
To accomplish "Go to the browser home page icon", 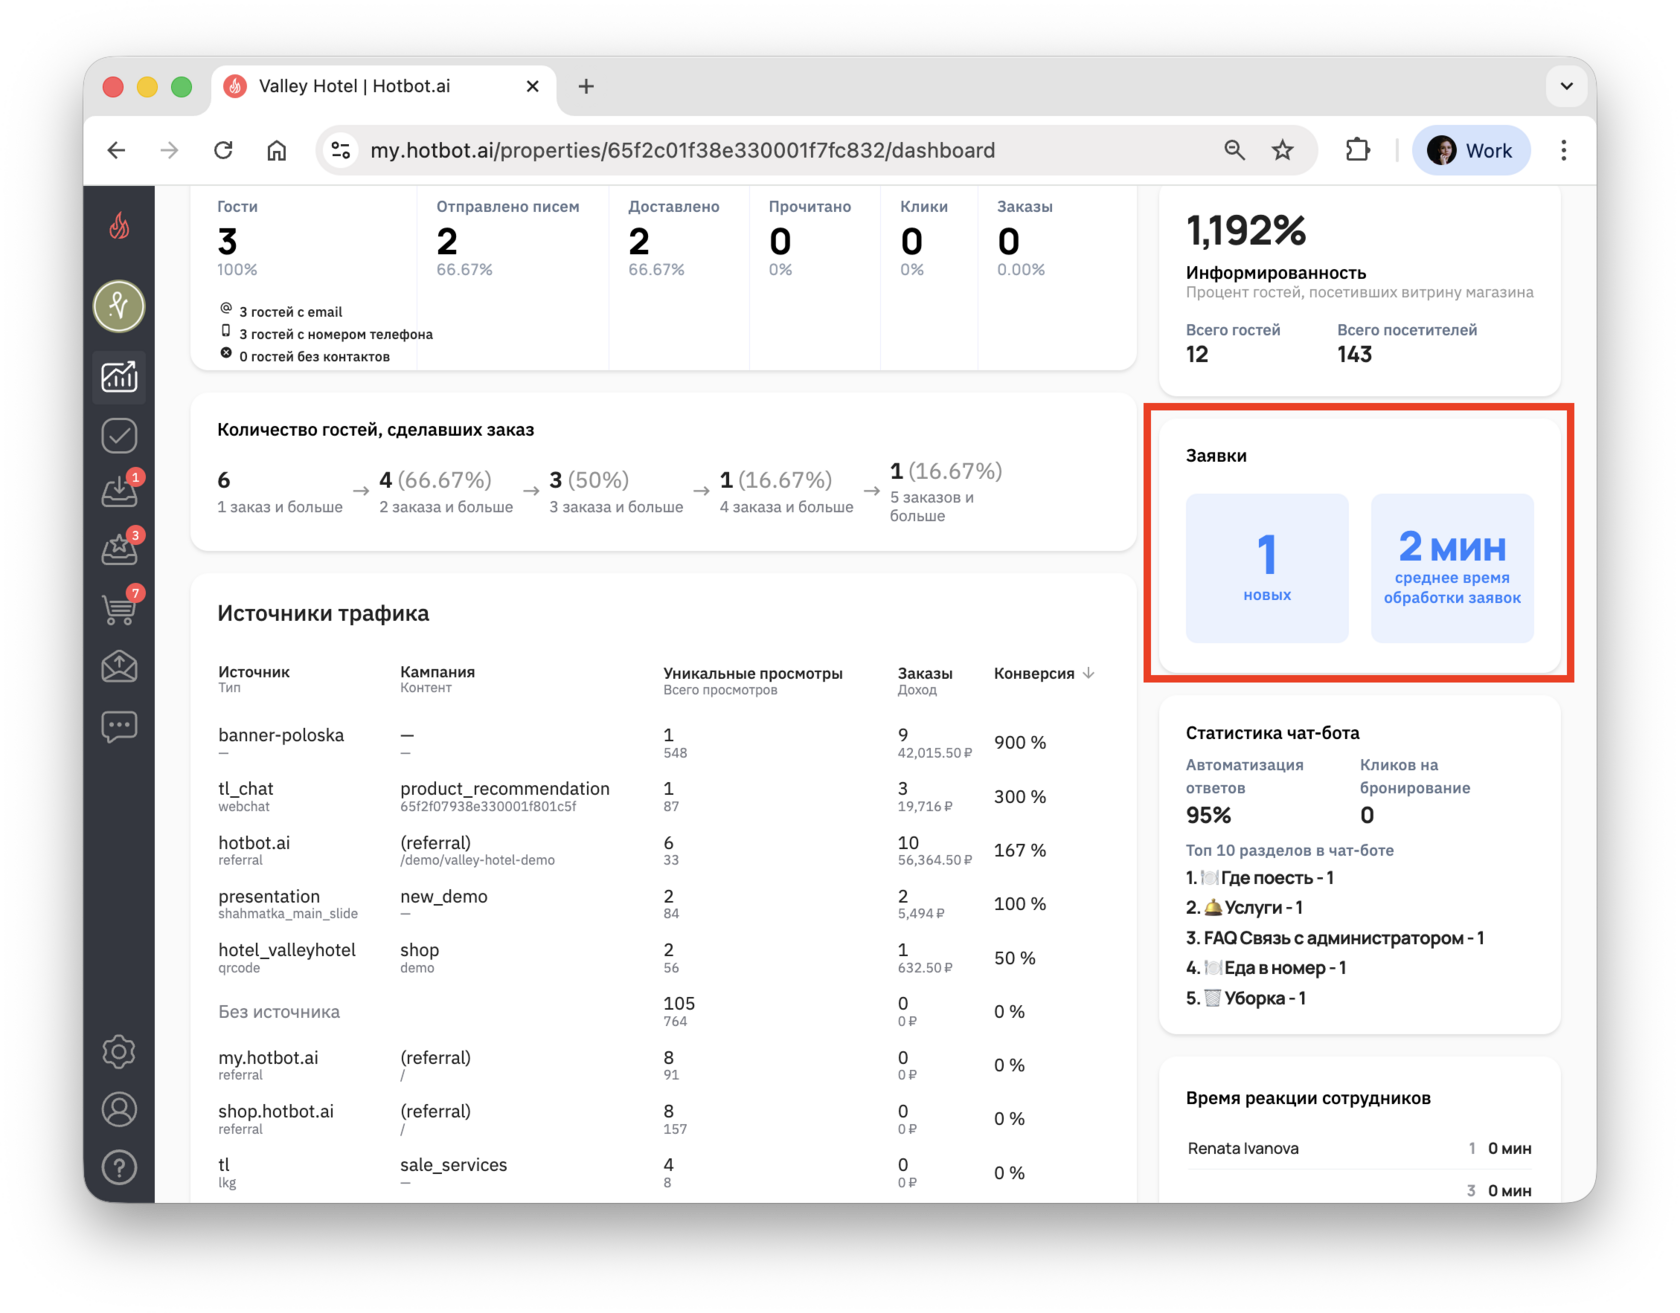I will click(277, 150).
